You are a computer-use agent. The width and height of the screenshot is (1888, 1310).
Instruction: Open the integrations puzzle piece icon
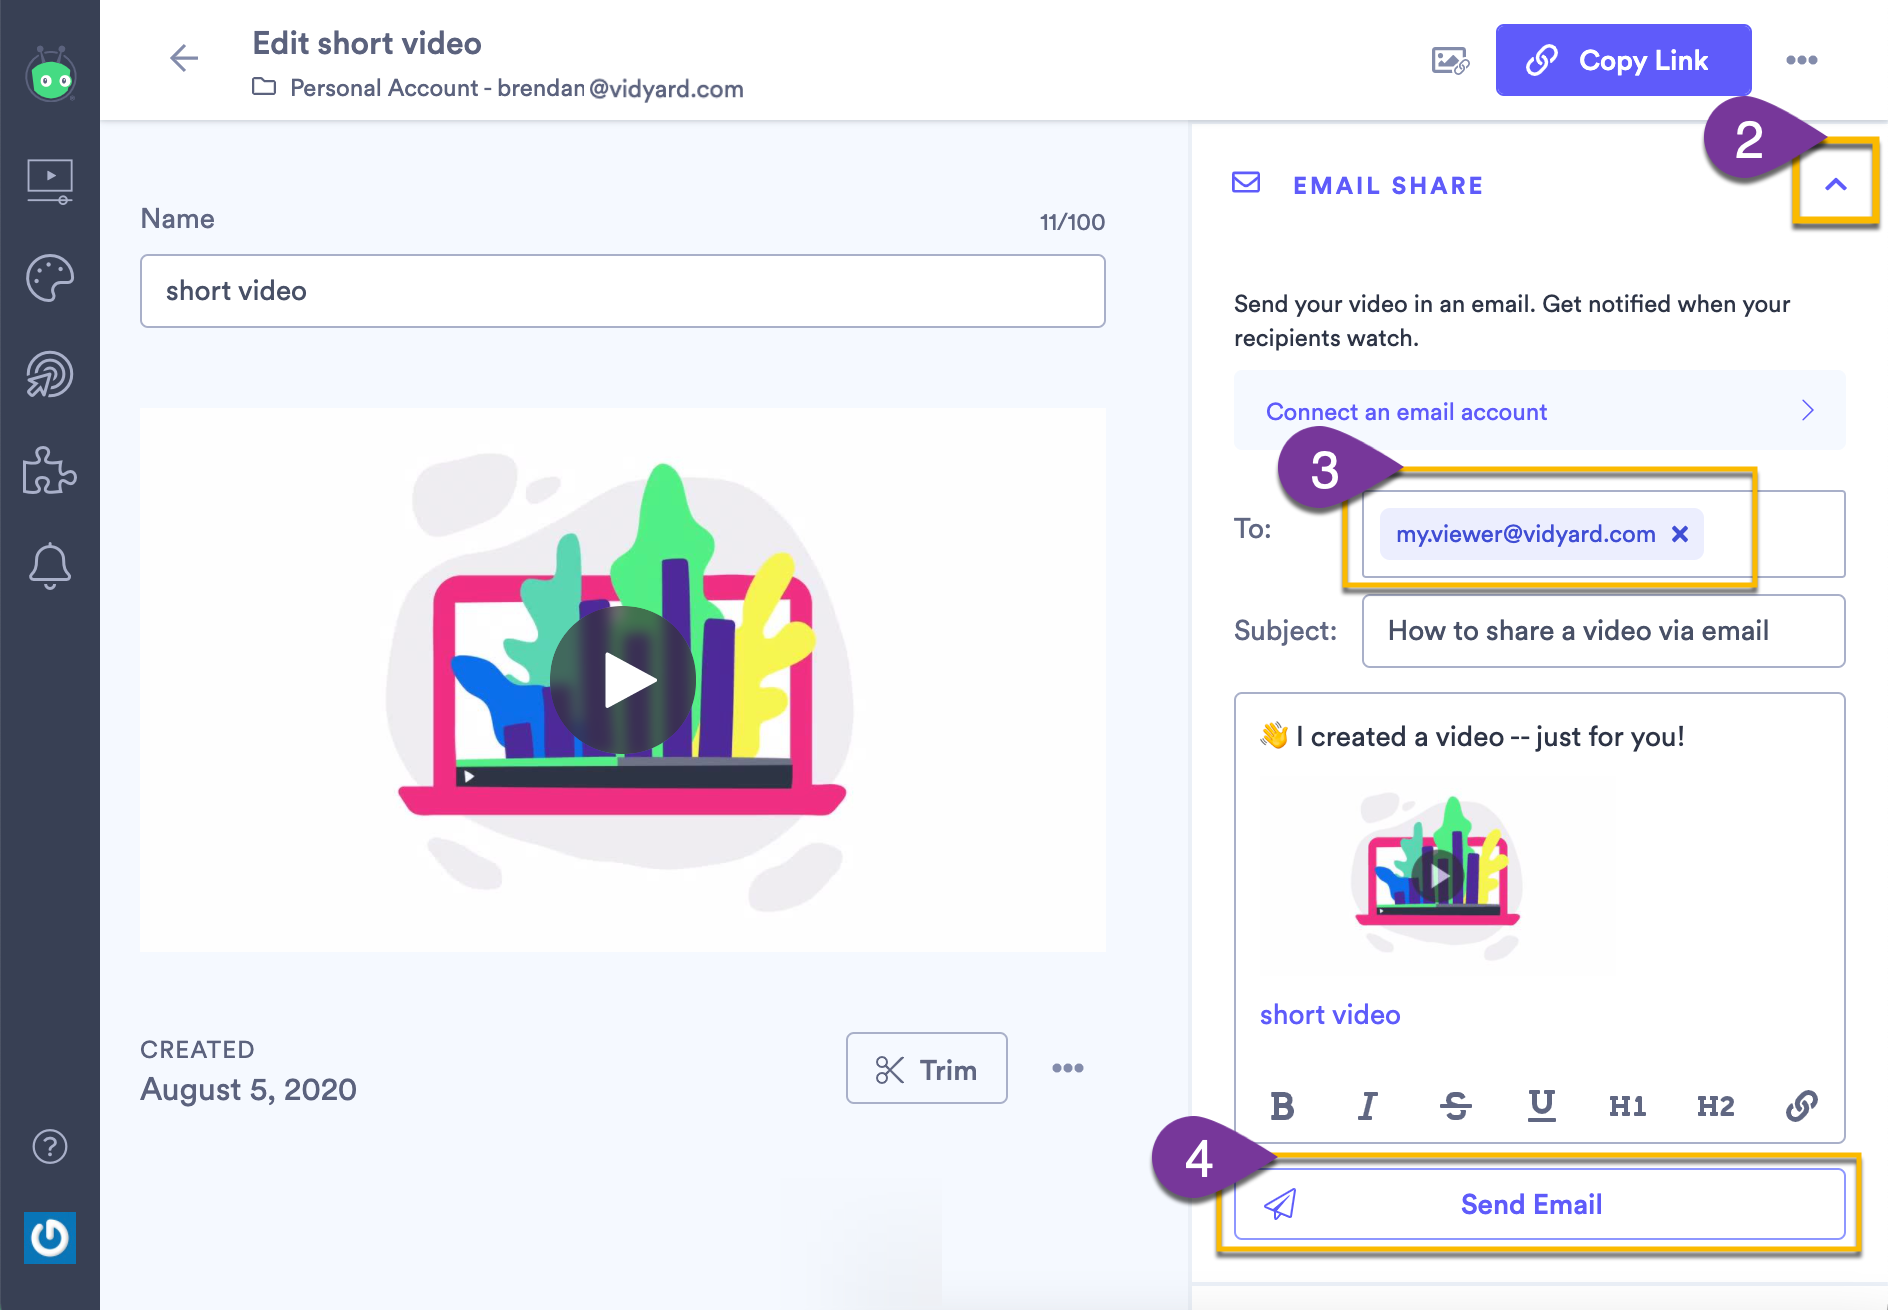(x=50, y=471)
